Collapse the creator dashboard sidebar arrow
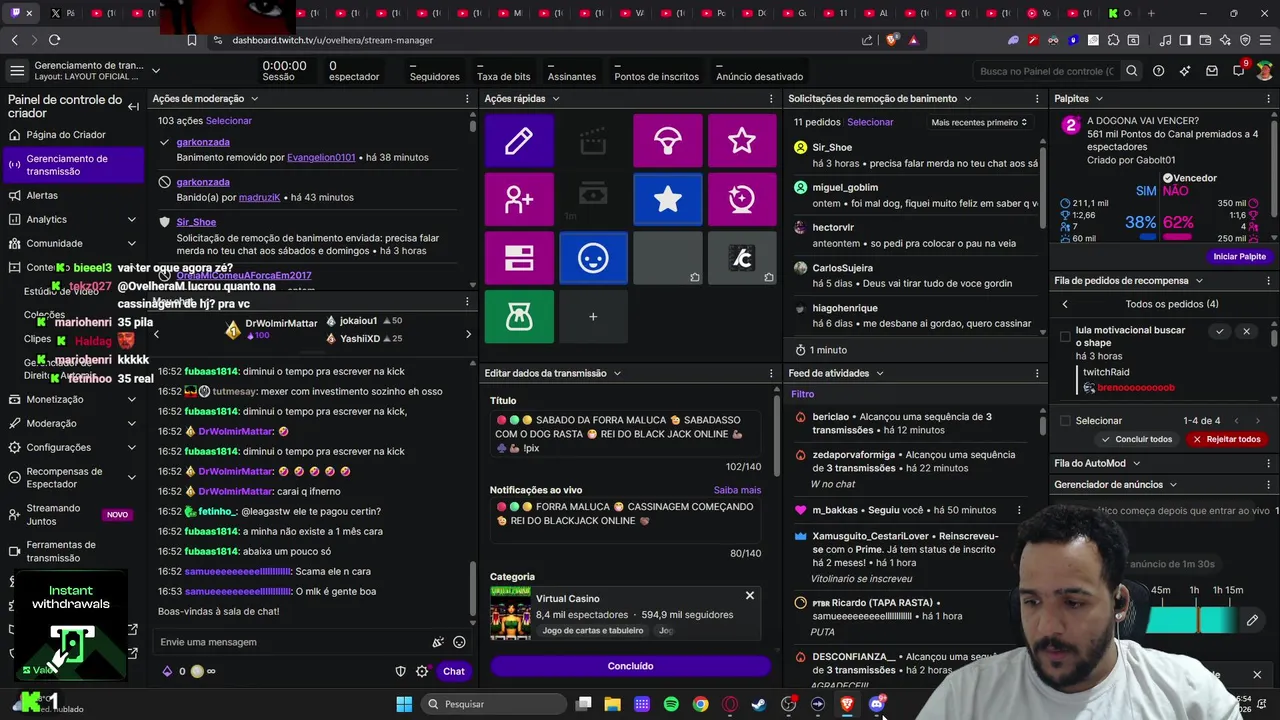This screenshot has height=720, width=1280. (x=133, y=106)
